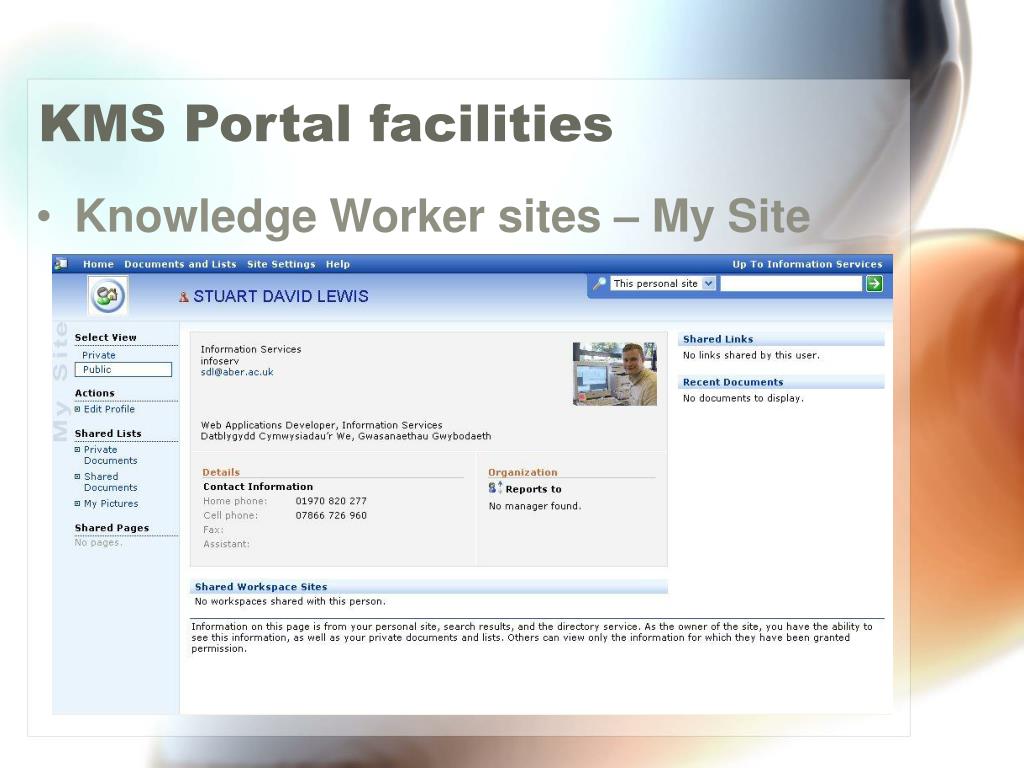Click the 'infoserv' username text
This screenshot has height=768, width=1024.
(x=219, y=361)
